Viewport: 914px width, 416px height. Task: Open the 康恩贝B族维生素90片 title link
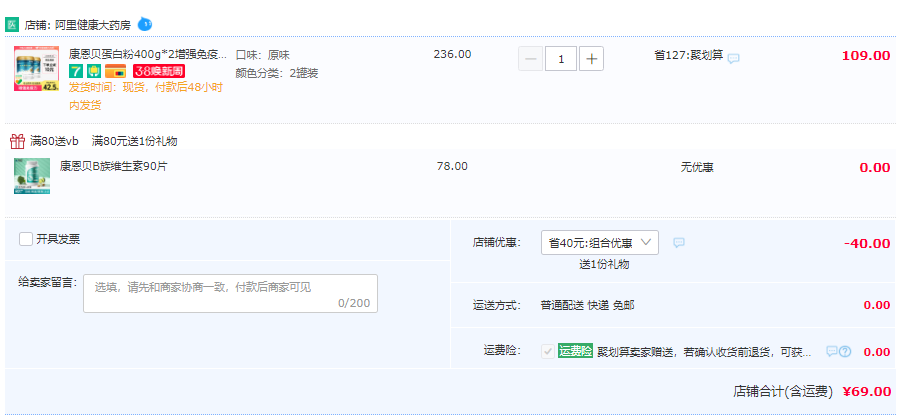[113, 166]
